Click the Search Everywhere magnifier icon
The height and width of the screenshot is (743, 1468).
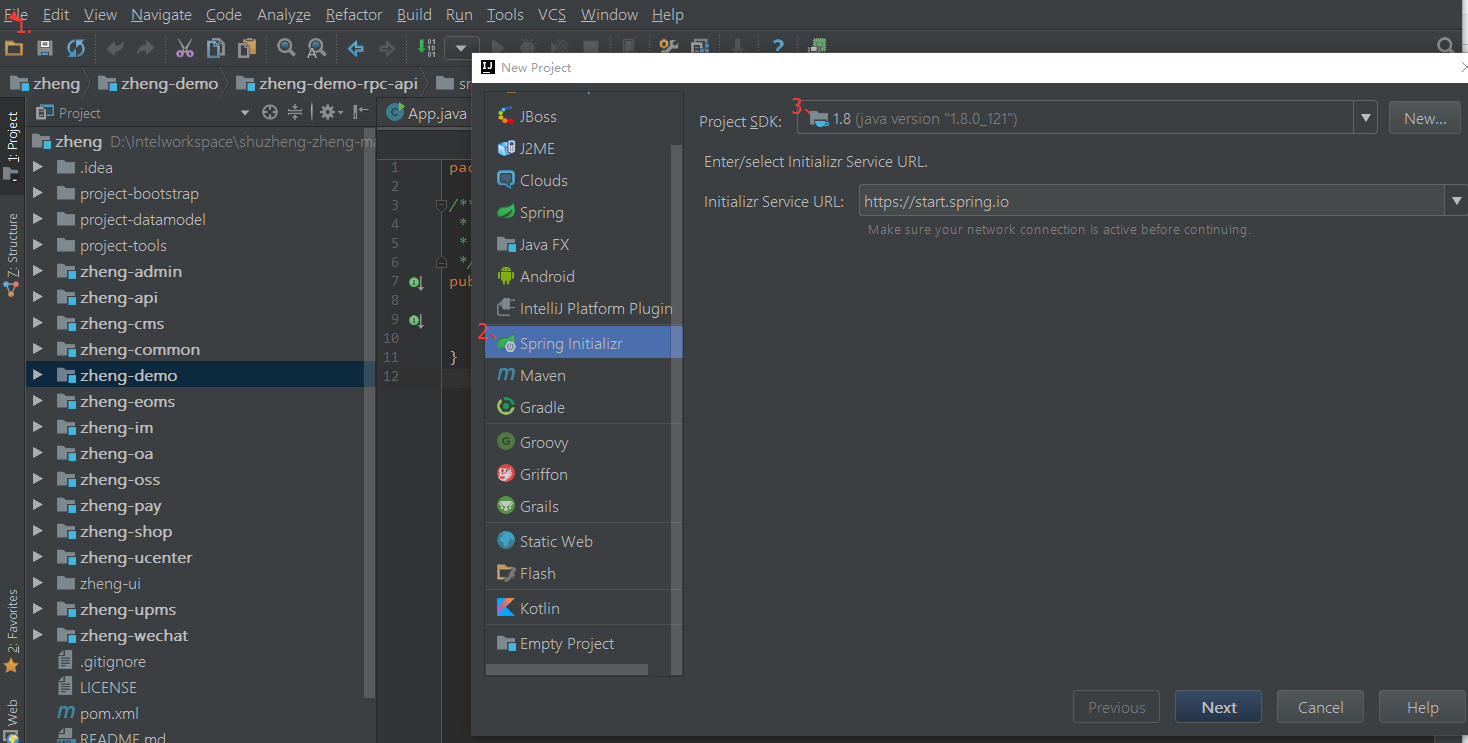(x=1446, y=46)
